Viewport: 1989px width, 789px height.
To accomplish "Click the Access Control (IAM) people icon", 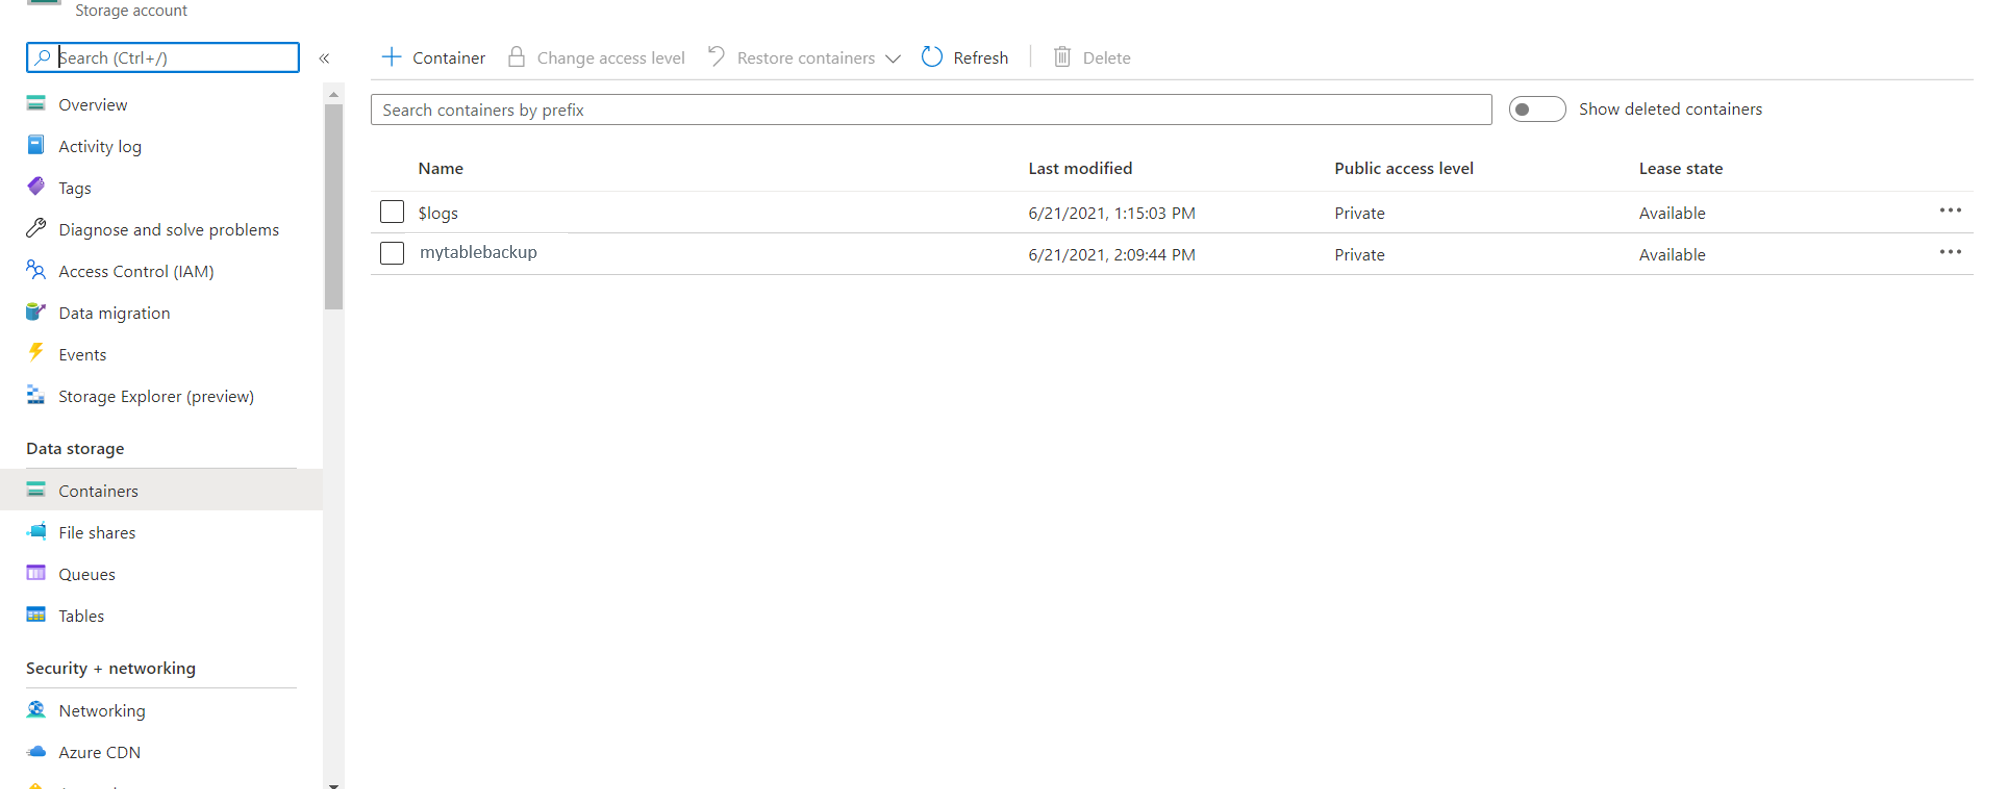I will pyautogui.click(x=36, y=270).
